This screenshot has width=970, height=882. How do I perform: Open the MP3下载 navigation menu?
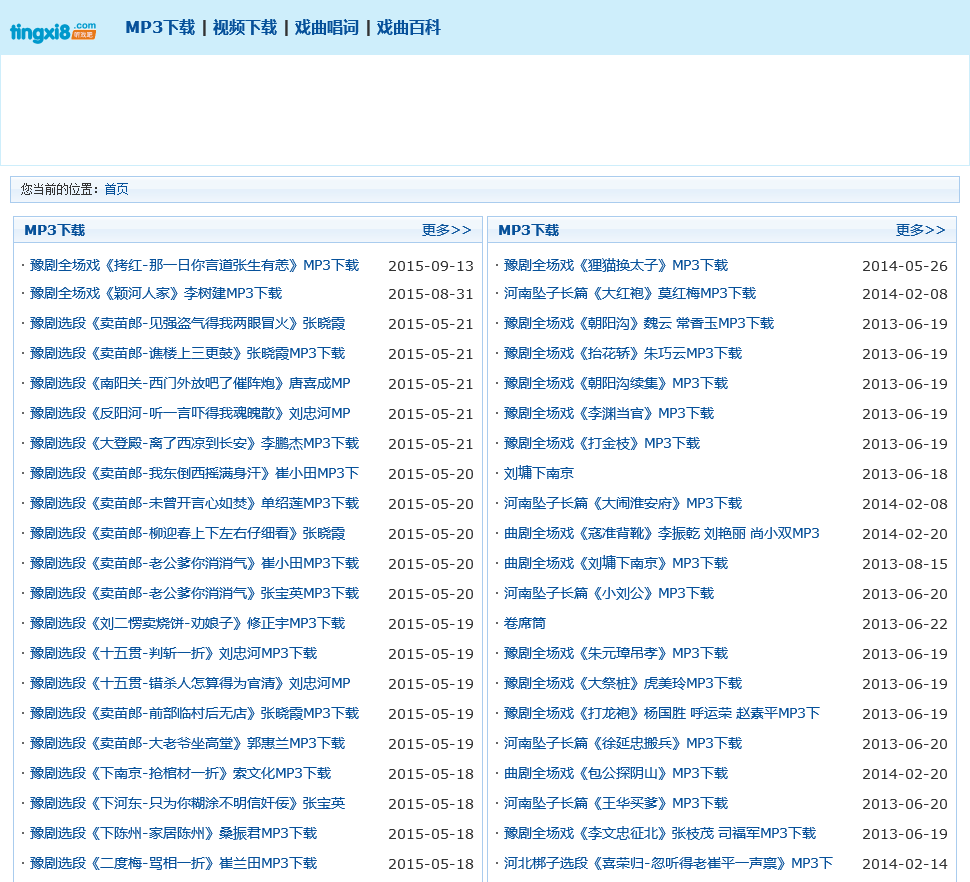[160, 28]
